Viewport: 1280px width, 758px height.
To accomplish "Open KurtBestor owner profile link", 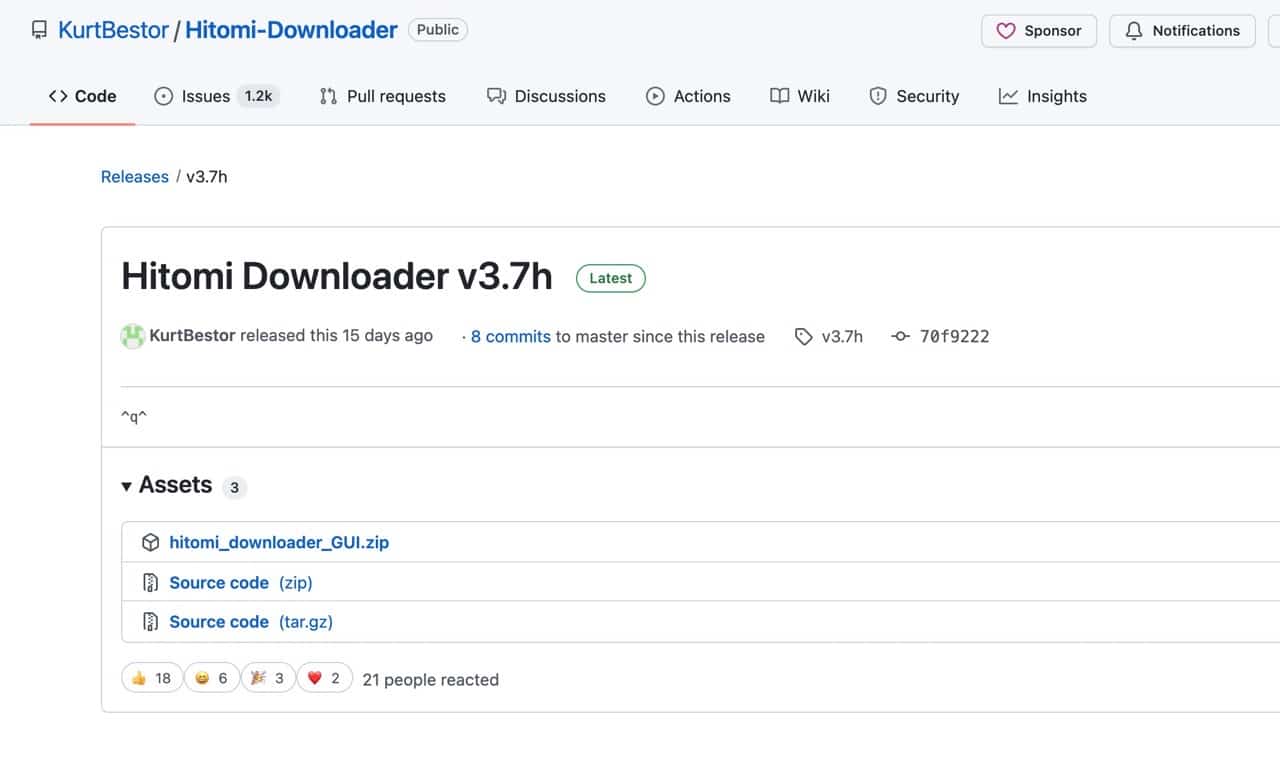I will 113,30.
